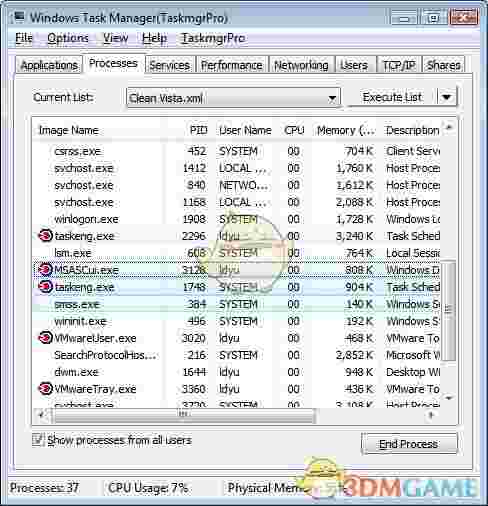The image size is (488, 506).
Task: Click the PID value 3128
Action: pyautogui.click(x=194, y=270)
